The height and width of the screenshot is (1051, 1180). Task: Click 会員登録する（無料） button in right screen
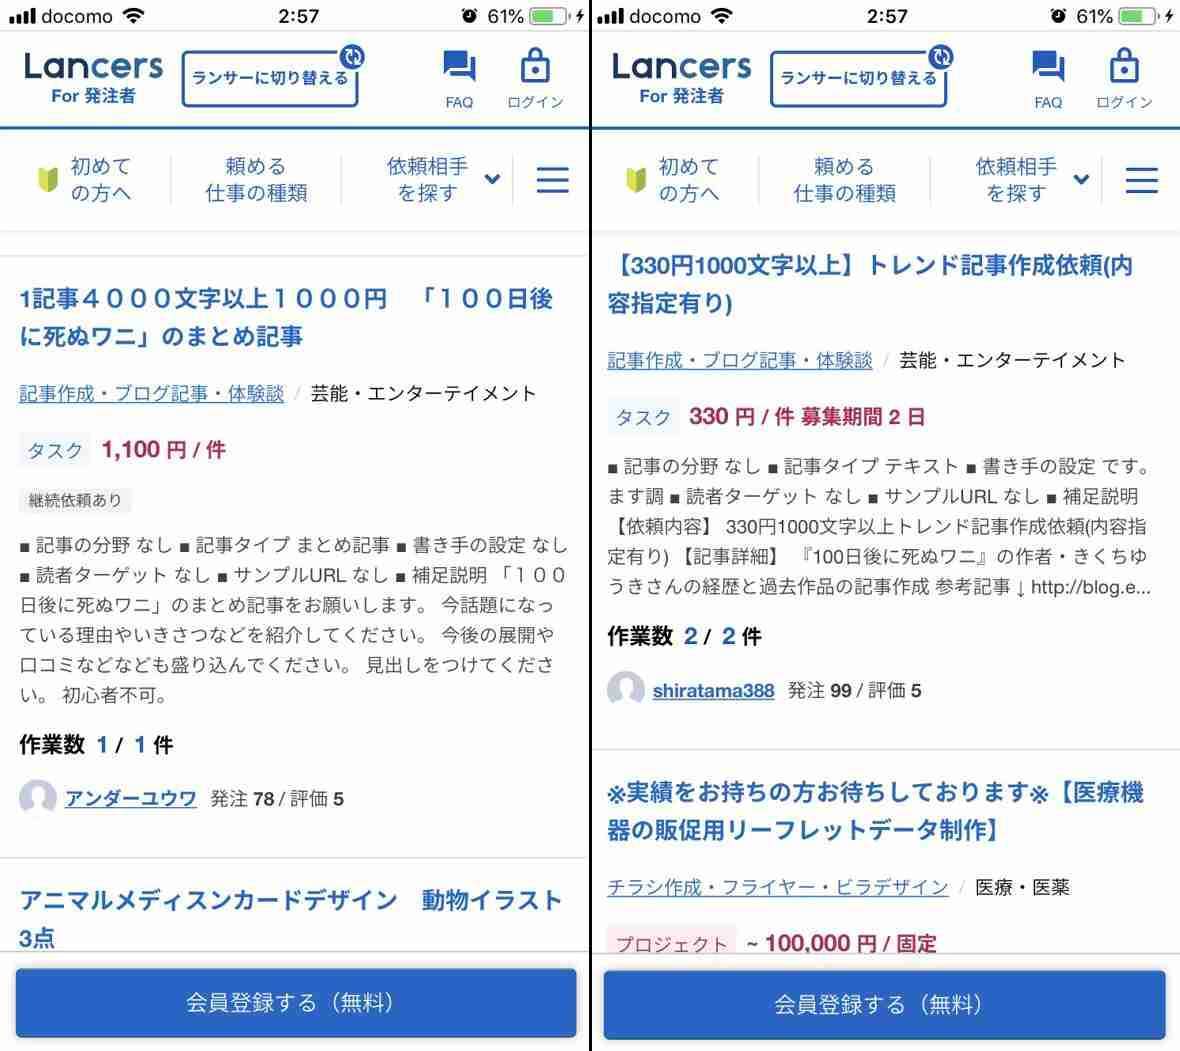[884, 1004]
